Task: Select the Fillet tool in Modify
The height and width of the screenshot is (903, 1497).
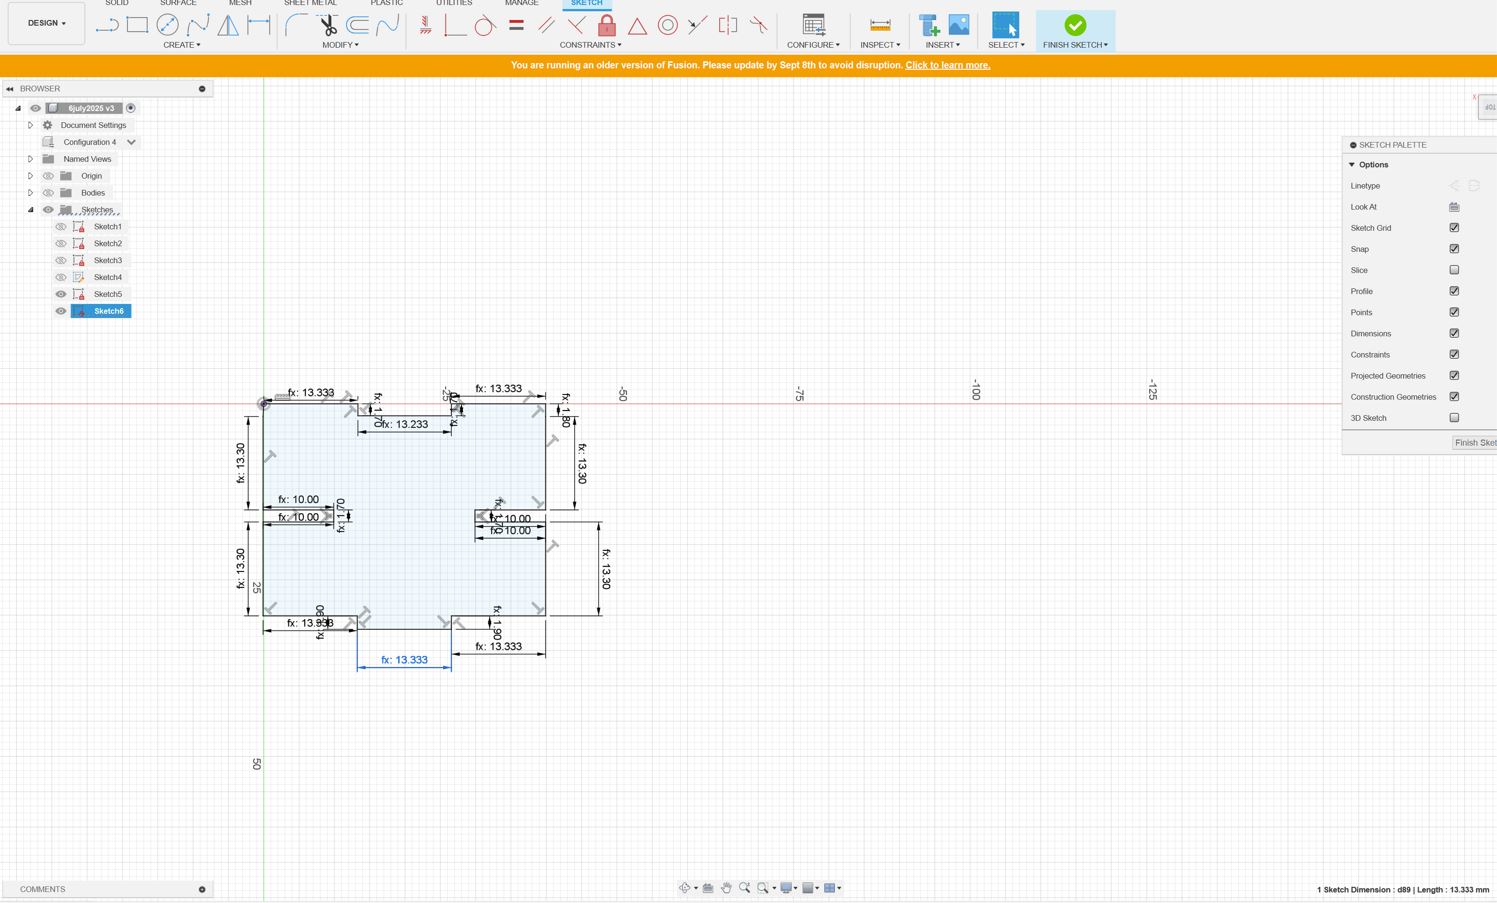Action: click(296, 25)
